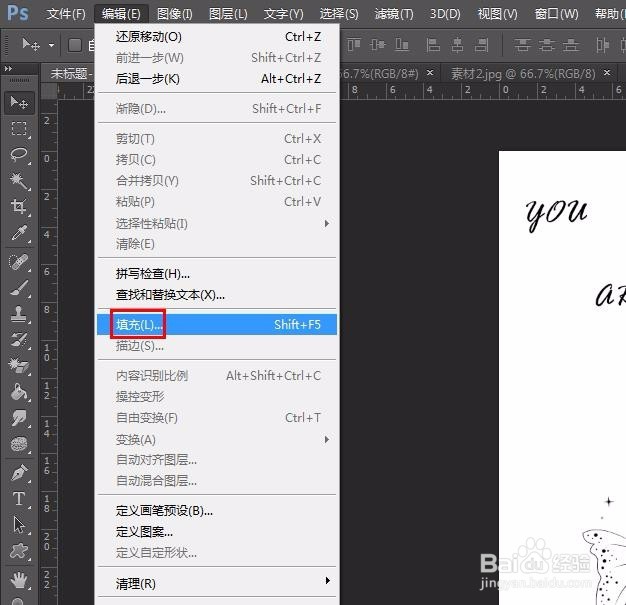626x605 pixels.
Task: Choose 定义图案... menu item
Action: point(217,532)
